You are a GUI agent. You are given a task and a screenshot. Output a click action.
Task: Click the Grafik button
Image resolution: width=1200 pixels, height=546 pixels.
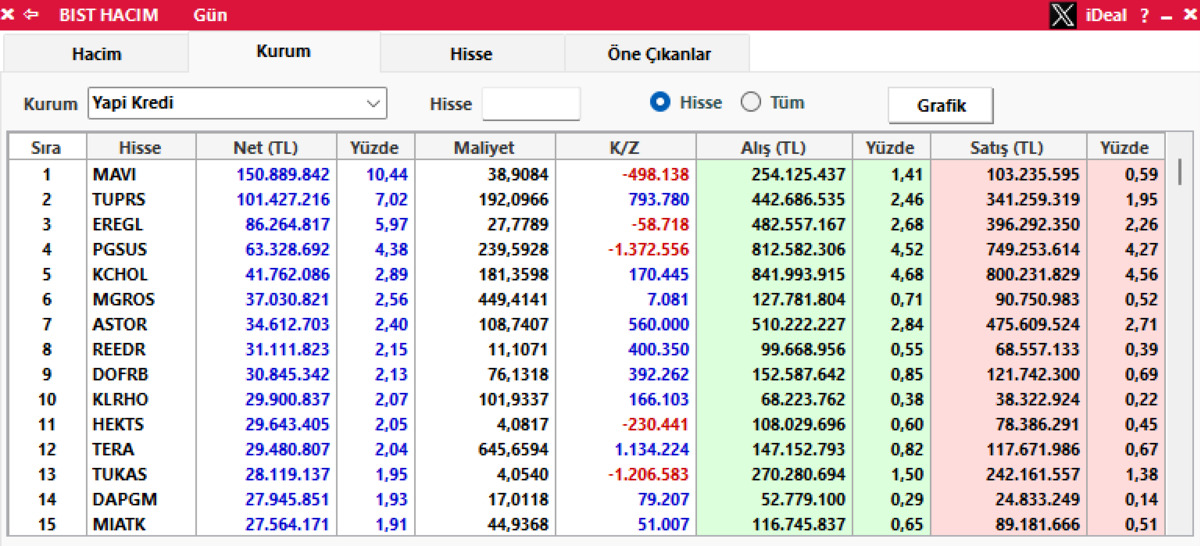tap(941, 105)
